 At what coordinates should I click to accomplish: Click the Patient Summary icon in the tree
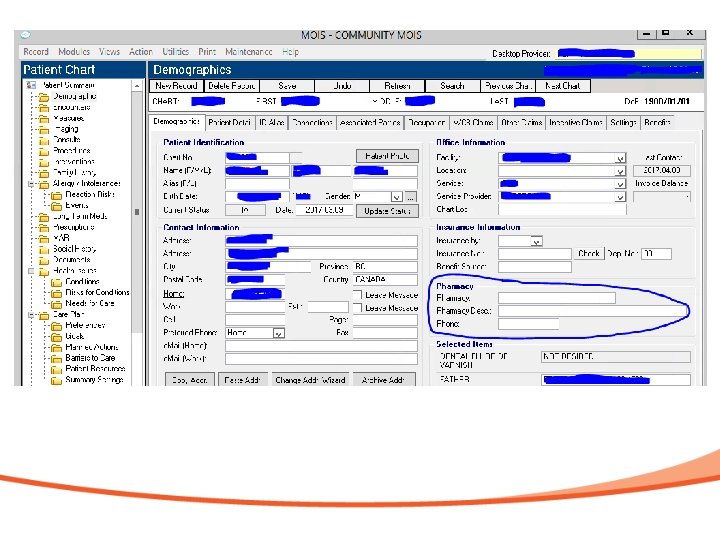coord(31,85)
